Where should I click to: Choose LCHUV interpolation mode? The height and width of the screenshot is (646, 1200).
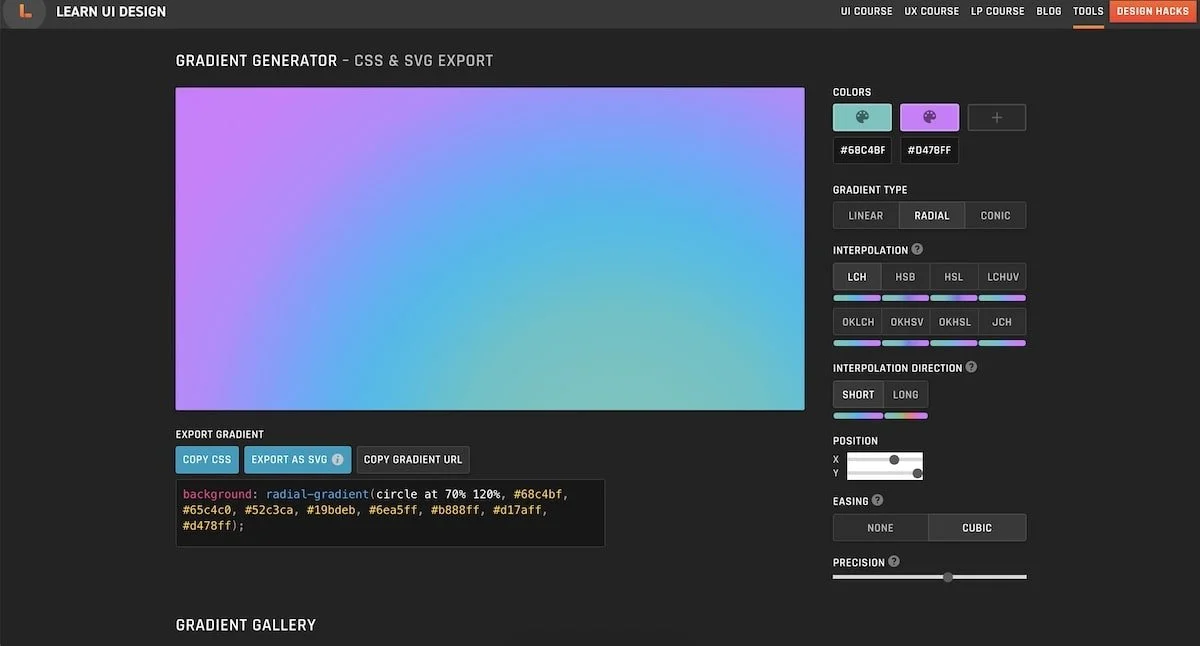[x=1002, y=277]
